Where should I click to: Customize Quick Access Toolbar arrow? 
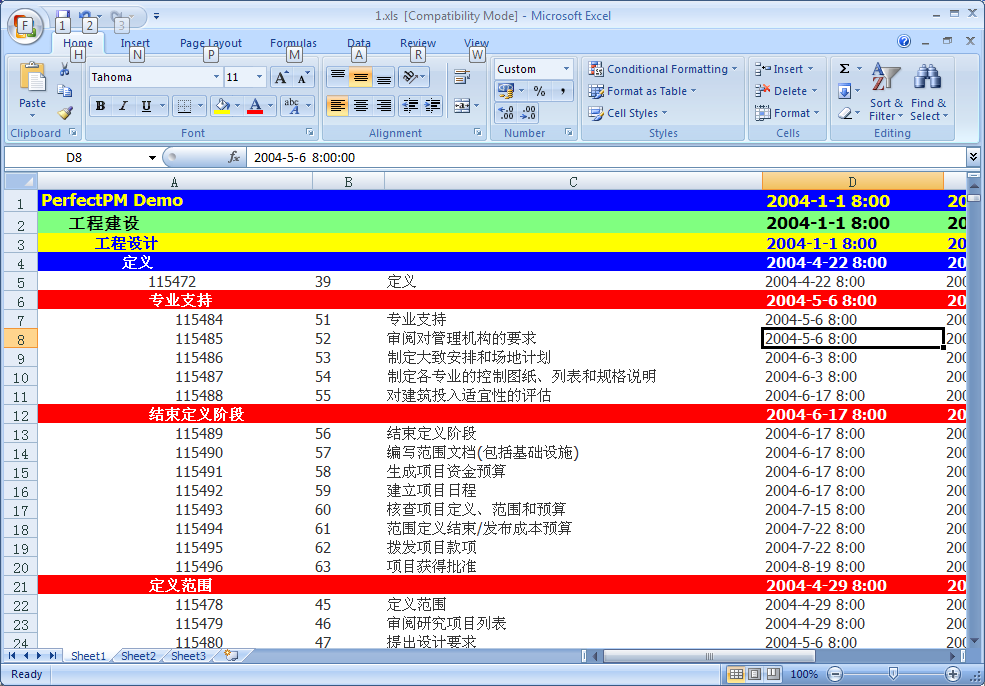(156, 16)
